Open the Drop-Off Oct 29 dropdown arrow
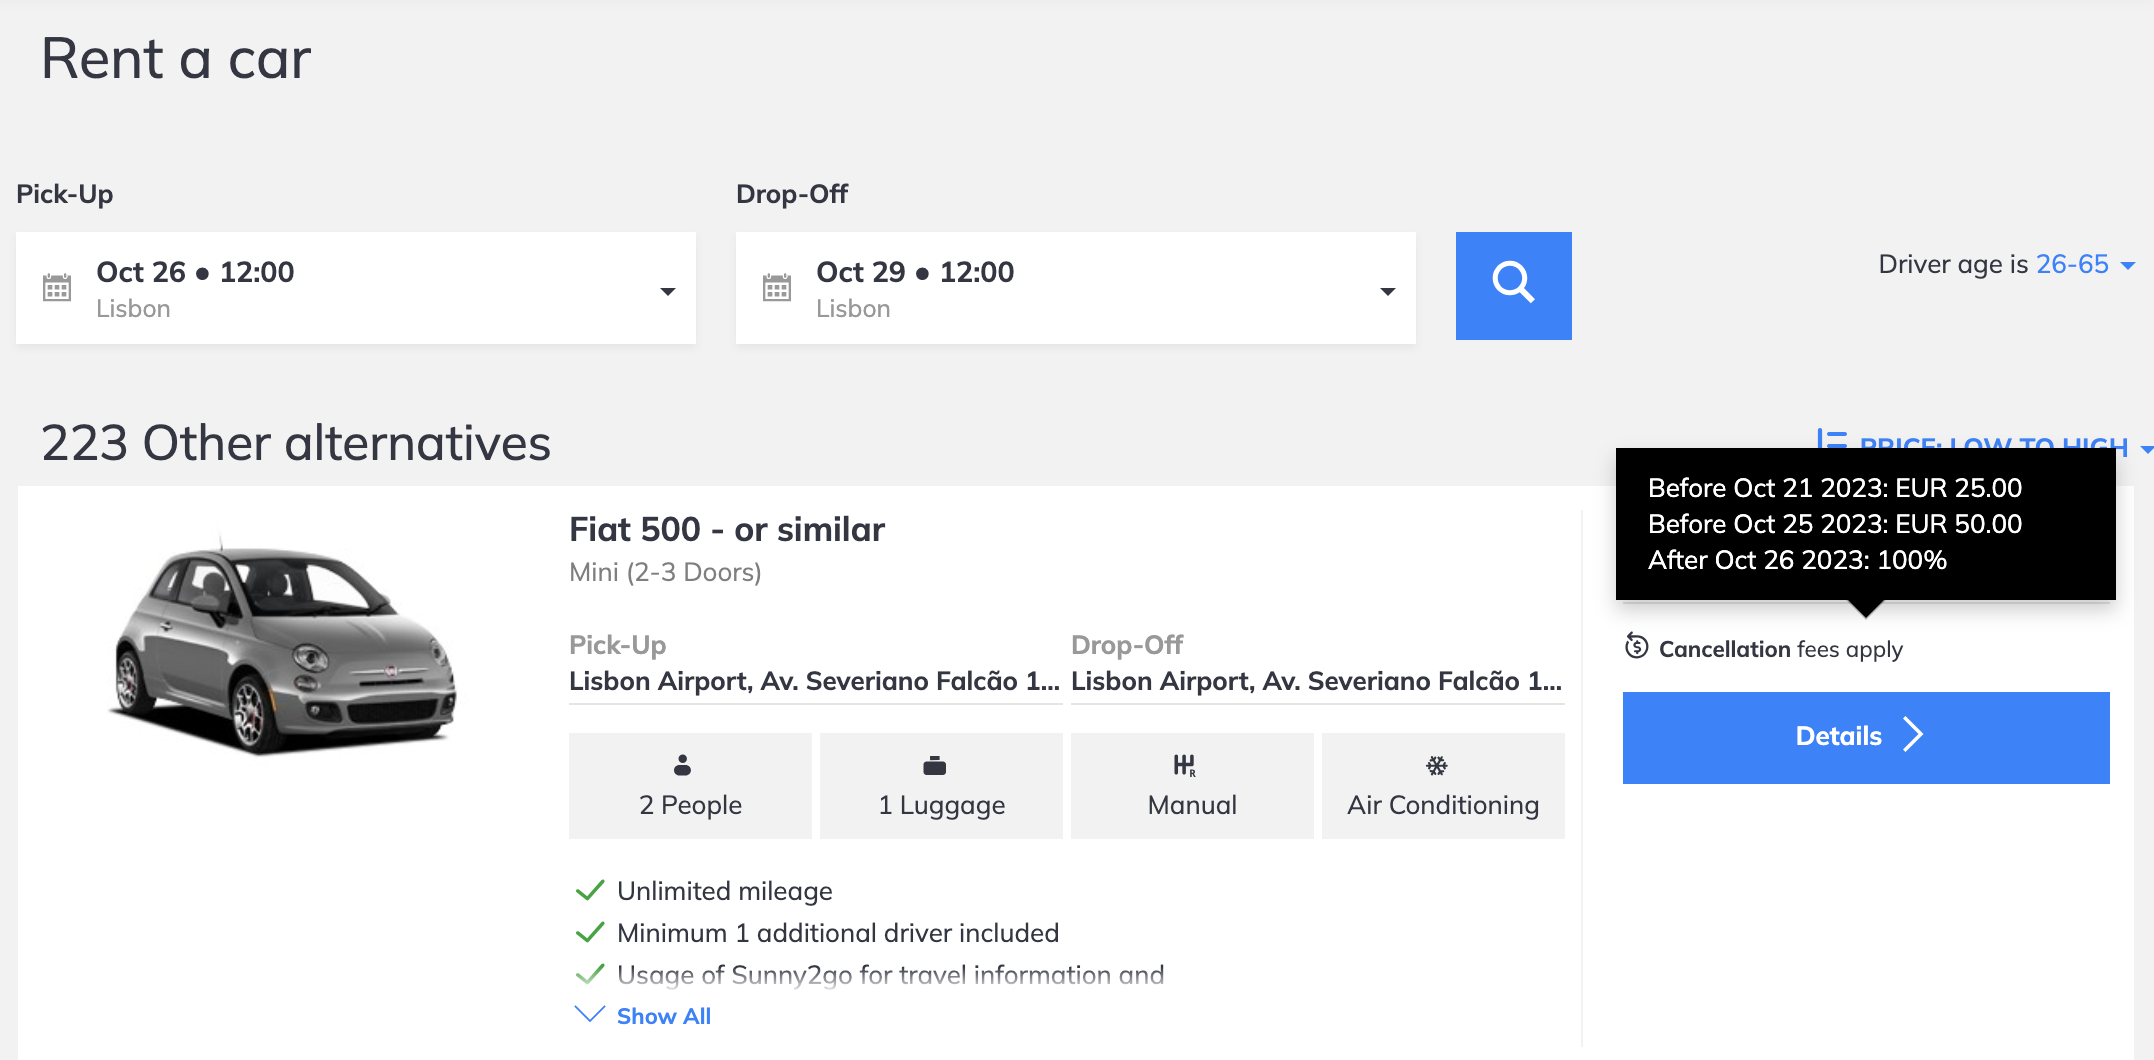2154x1060 pixels. [x=1388, y=291]
